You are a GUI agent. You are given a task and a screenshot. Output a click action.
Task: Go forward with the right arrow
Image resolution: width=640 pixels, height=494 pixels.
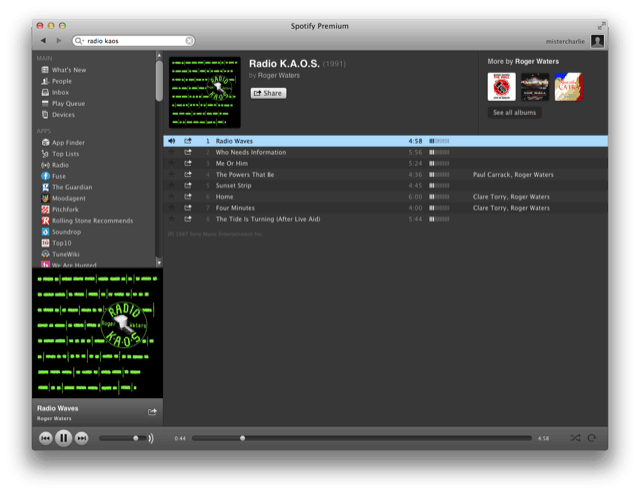point(59,40)
